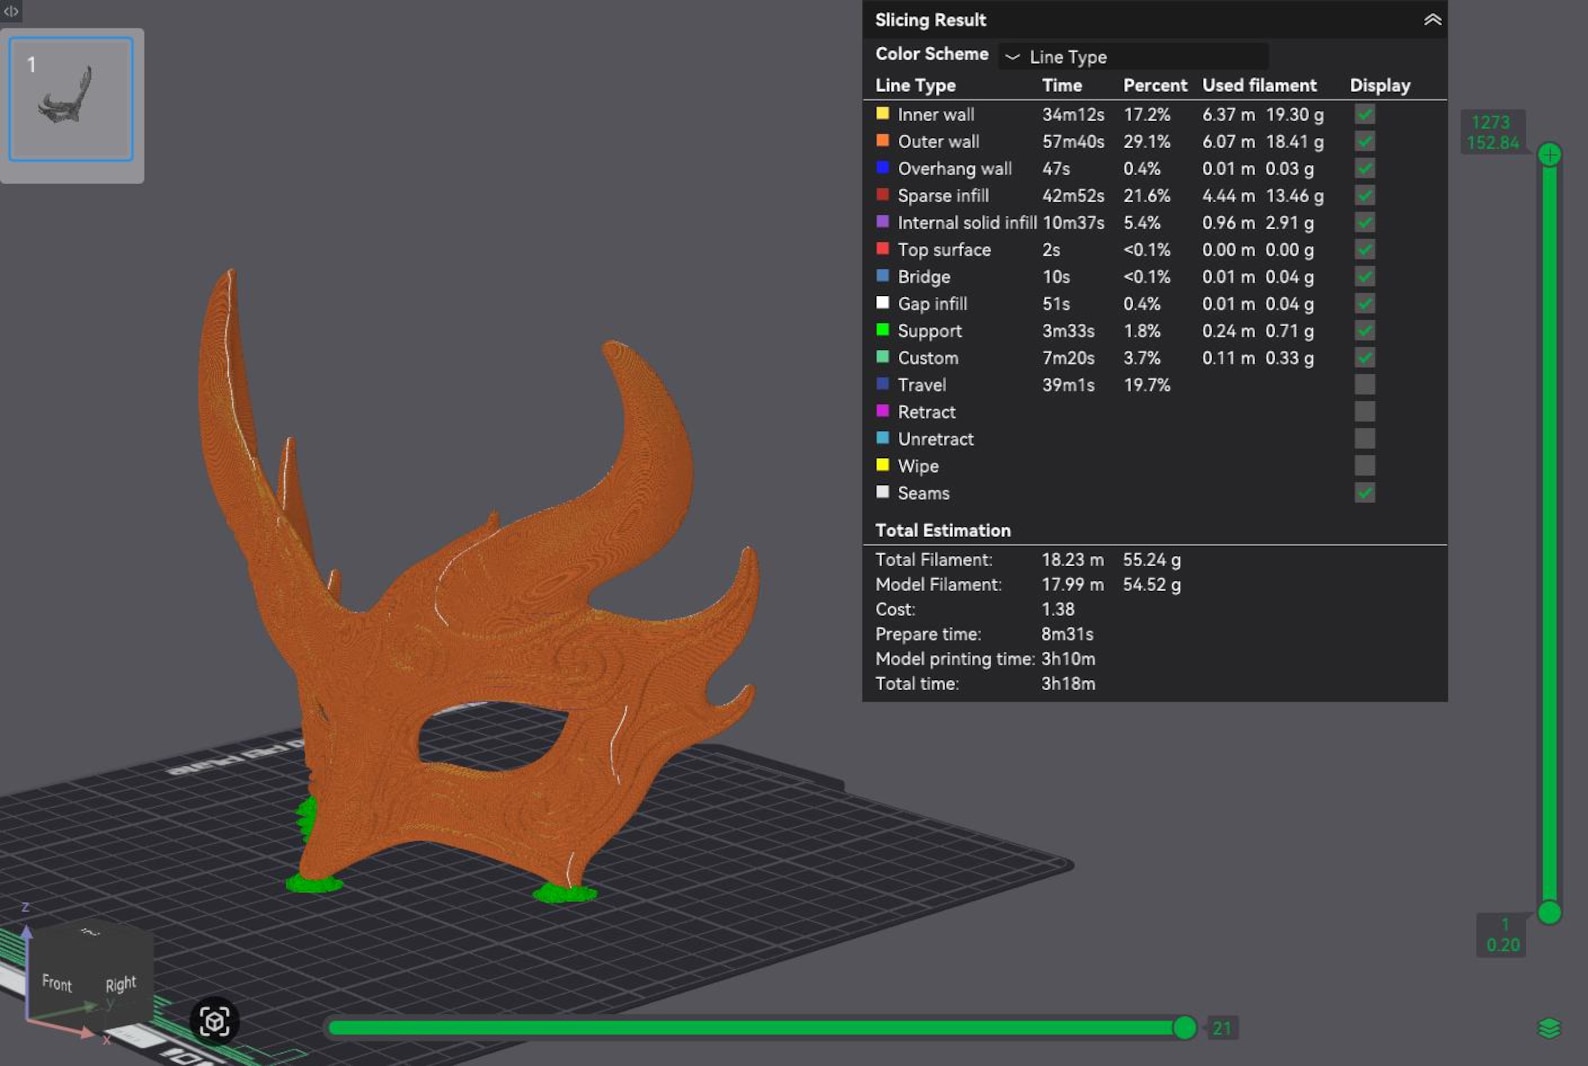Click the Travel time 39m1s
Image resolution: width=1588 pixels, height=1066 pixels.
(1068, 384)
